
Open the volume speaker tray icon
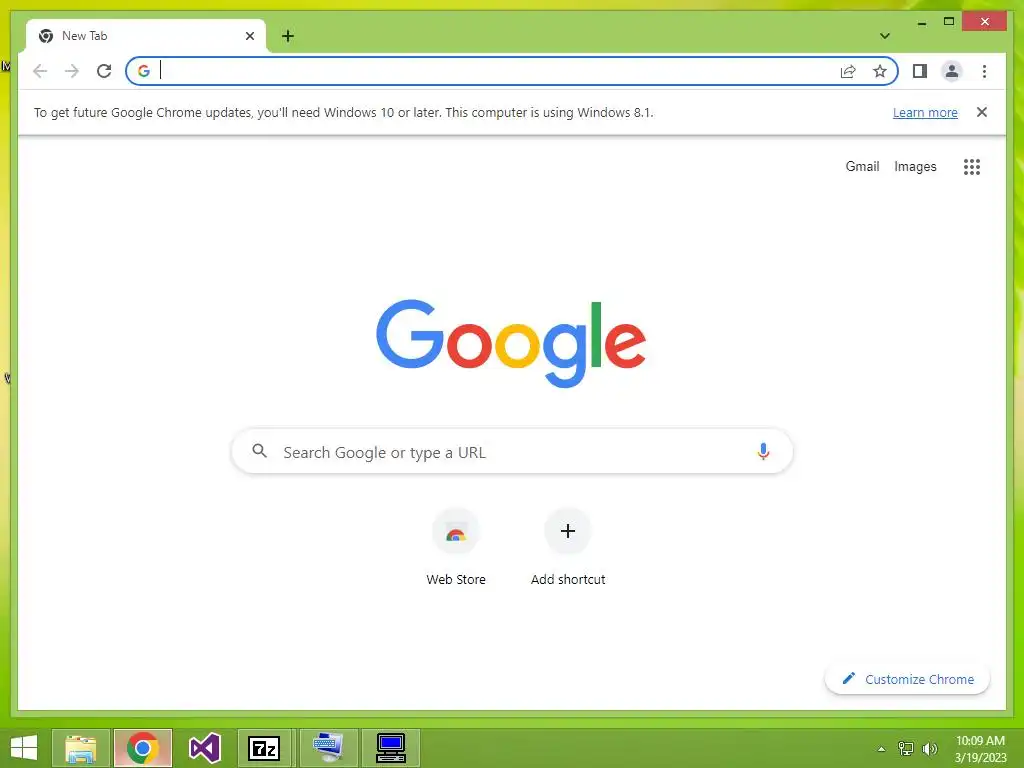929,748
